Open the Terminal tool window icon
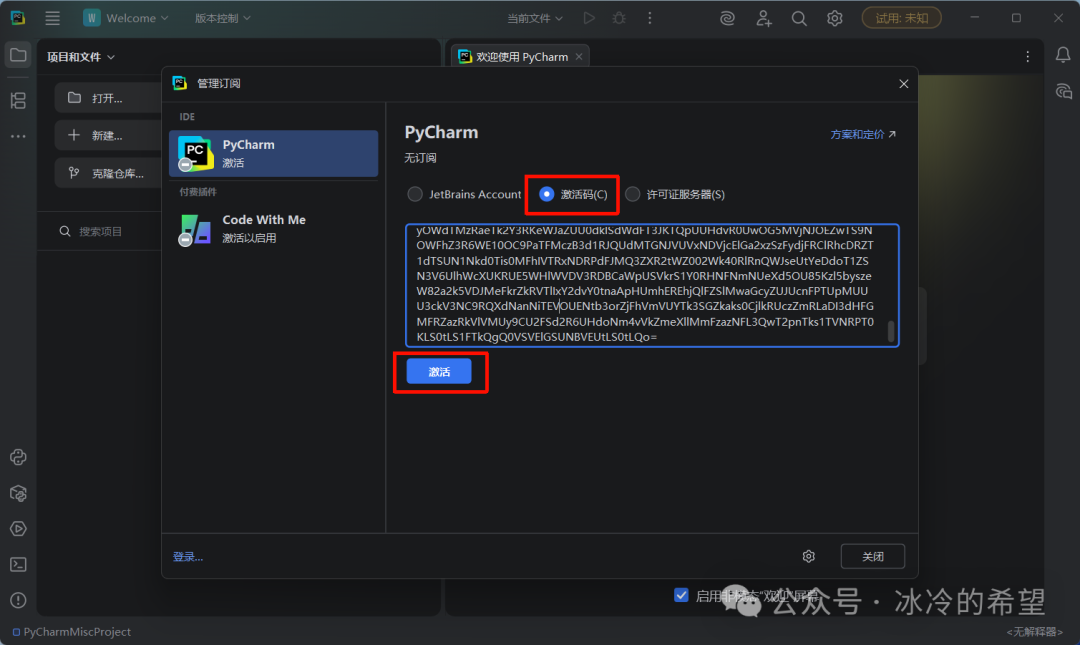The width and height of the screenshot is (1080, 645). click(x=18, y=564)
